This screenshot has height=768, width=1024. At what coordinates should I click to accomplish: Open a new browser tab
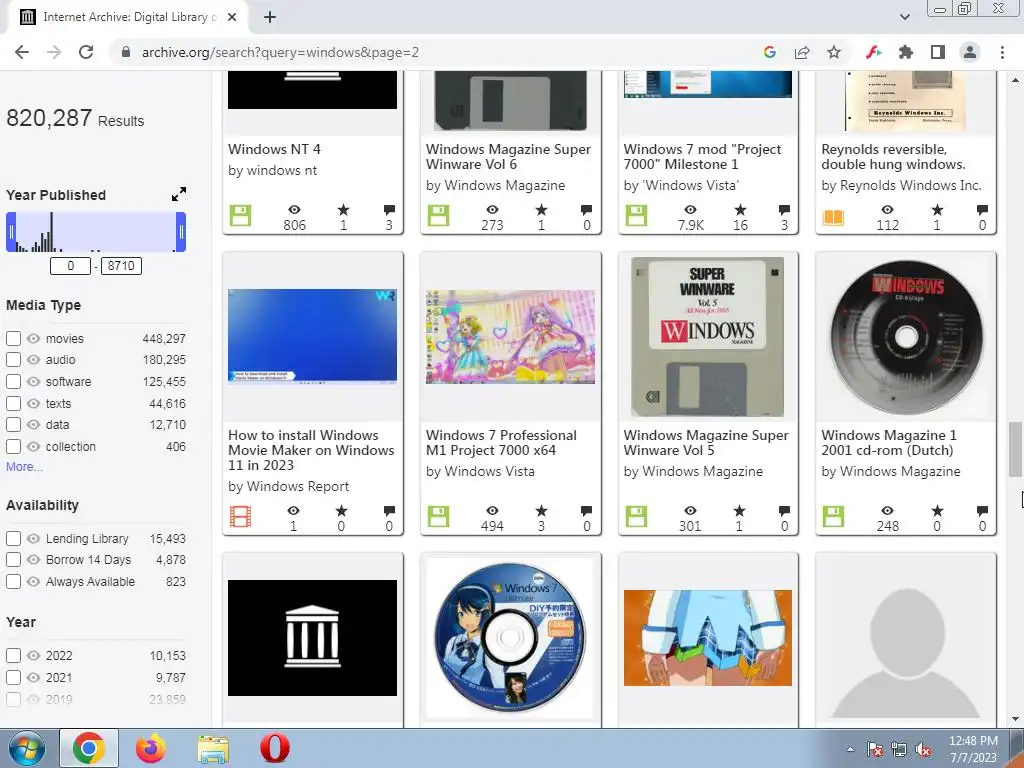pyautogui.click(x=270, y=18)
